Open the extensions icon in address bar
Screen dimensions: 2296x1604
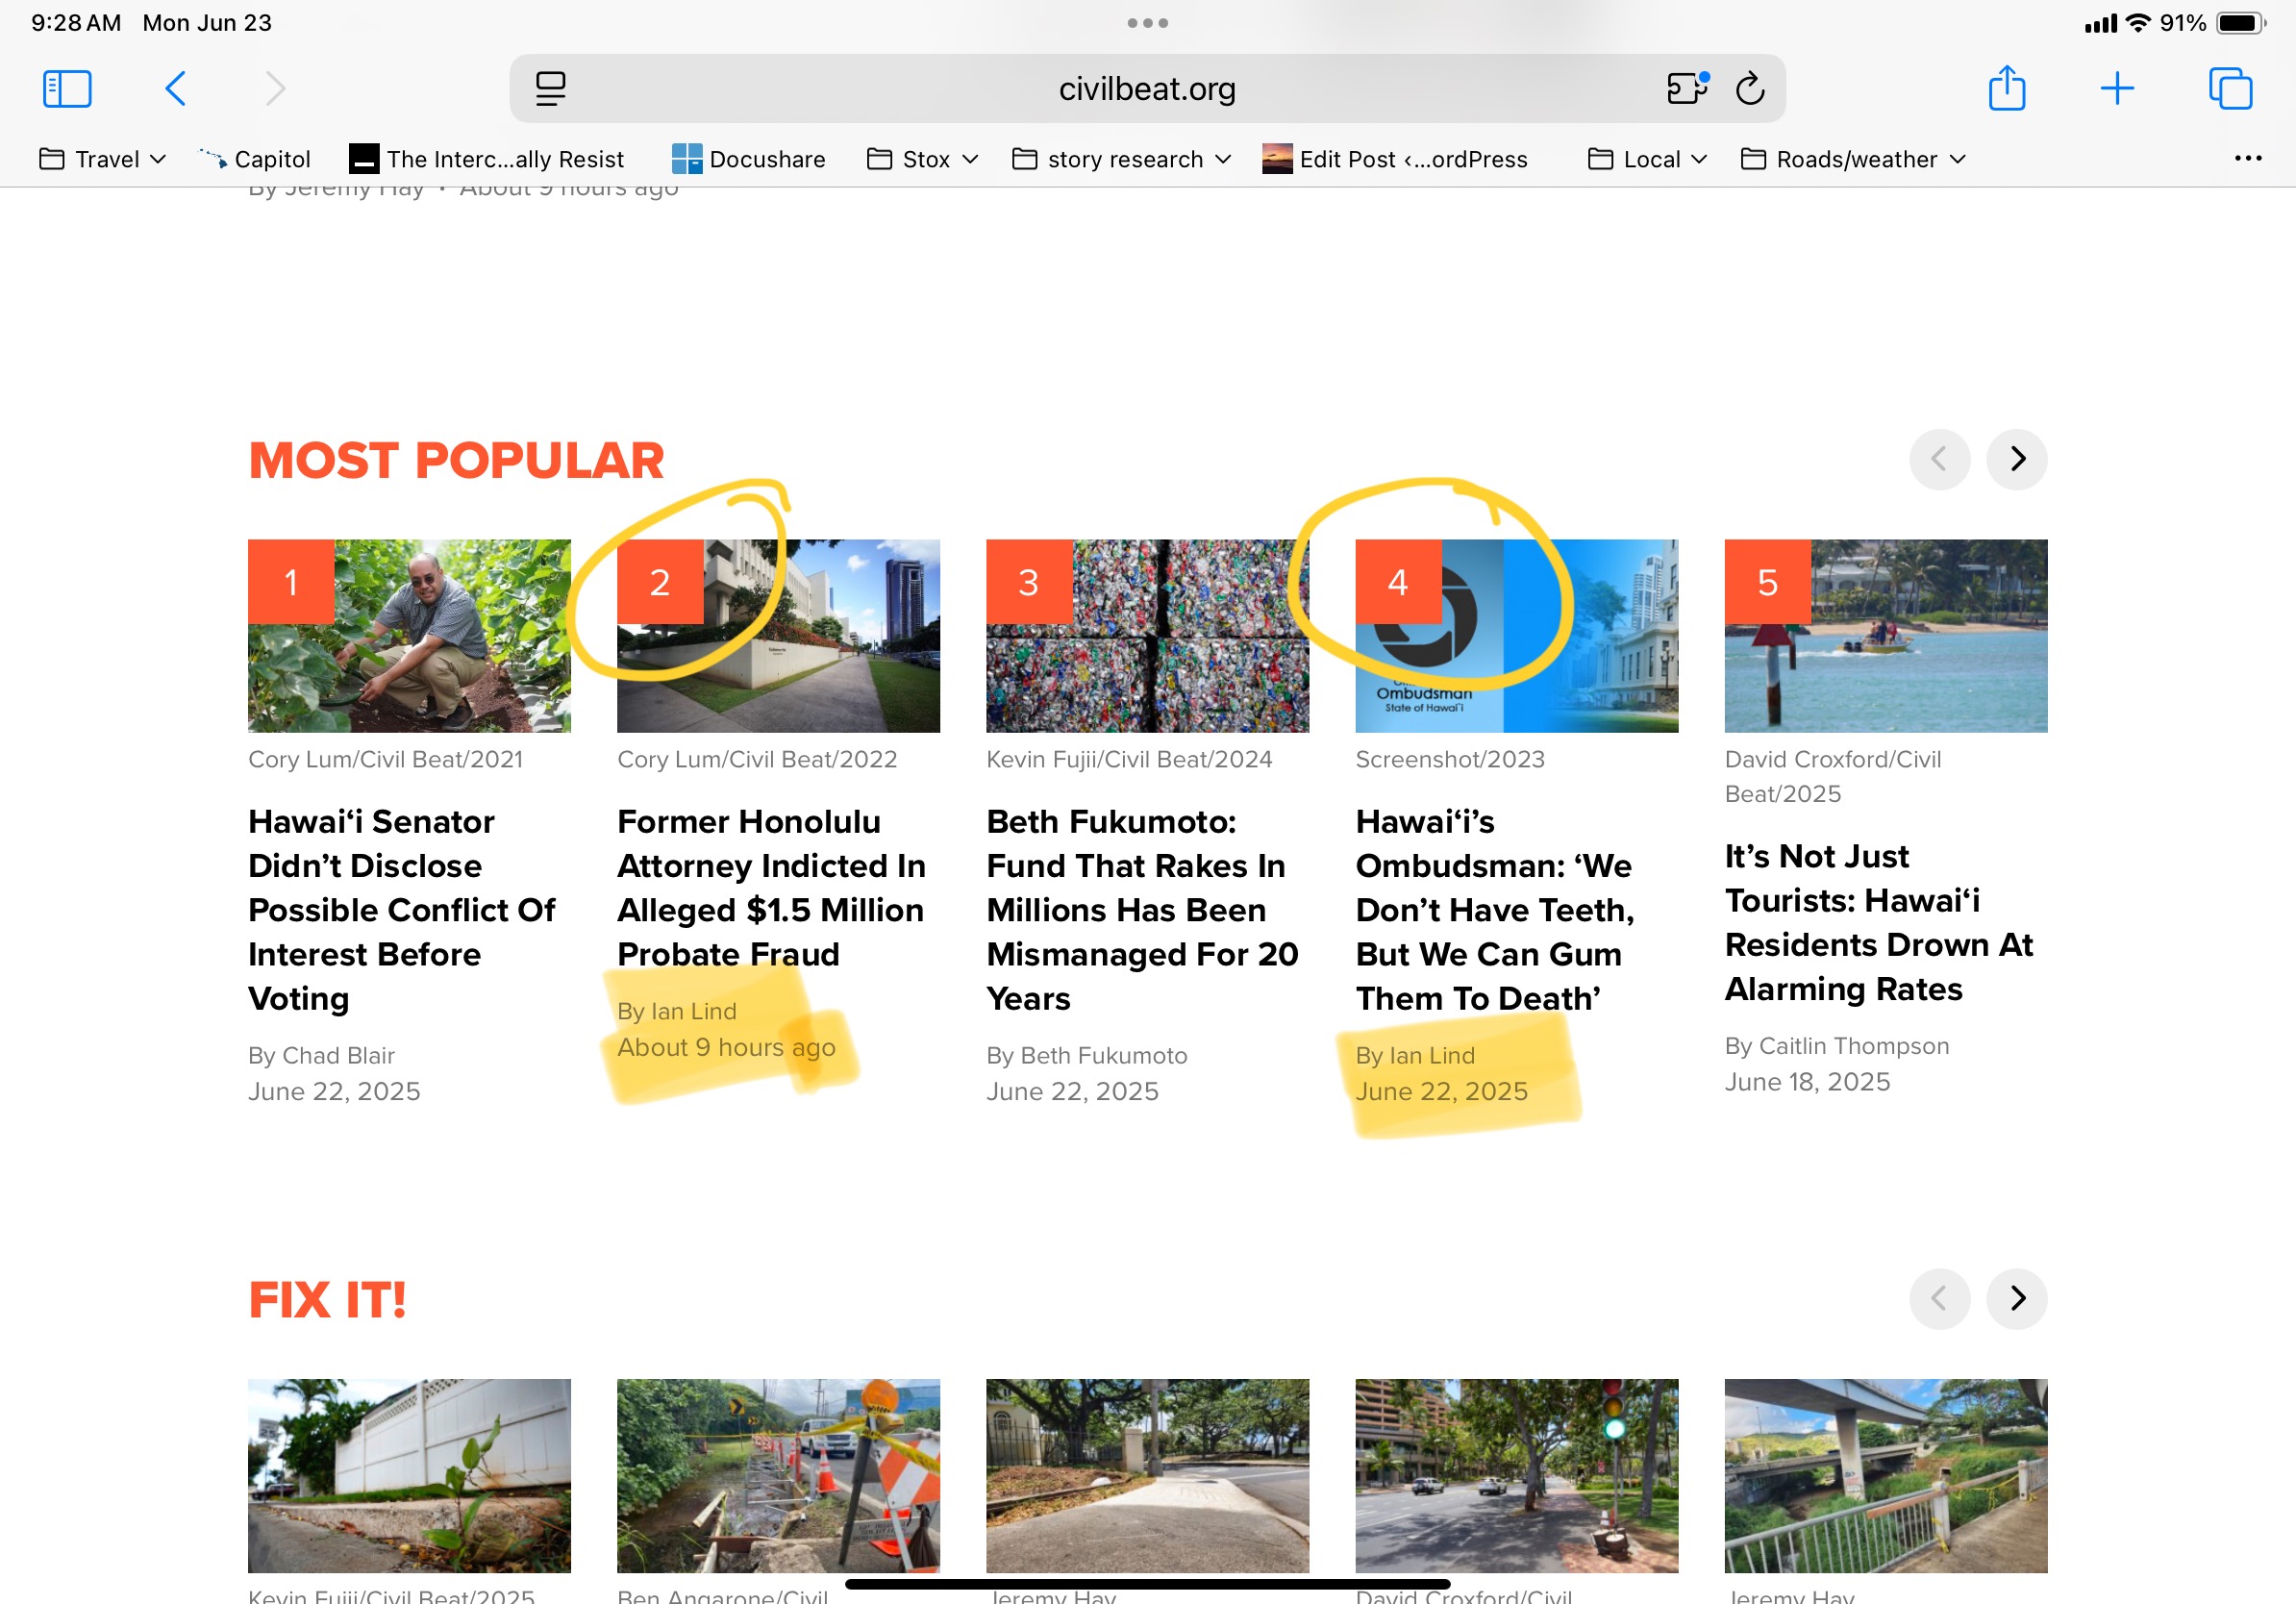pyautogui.click(x=1687, y=88)
